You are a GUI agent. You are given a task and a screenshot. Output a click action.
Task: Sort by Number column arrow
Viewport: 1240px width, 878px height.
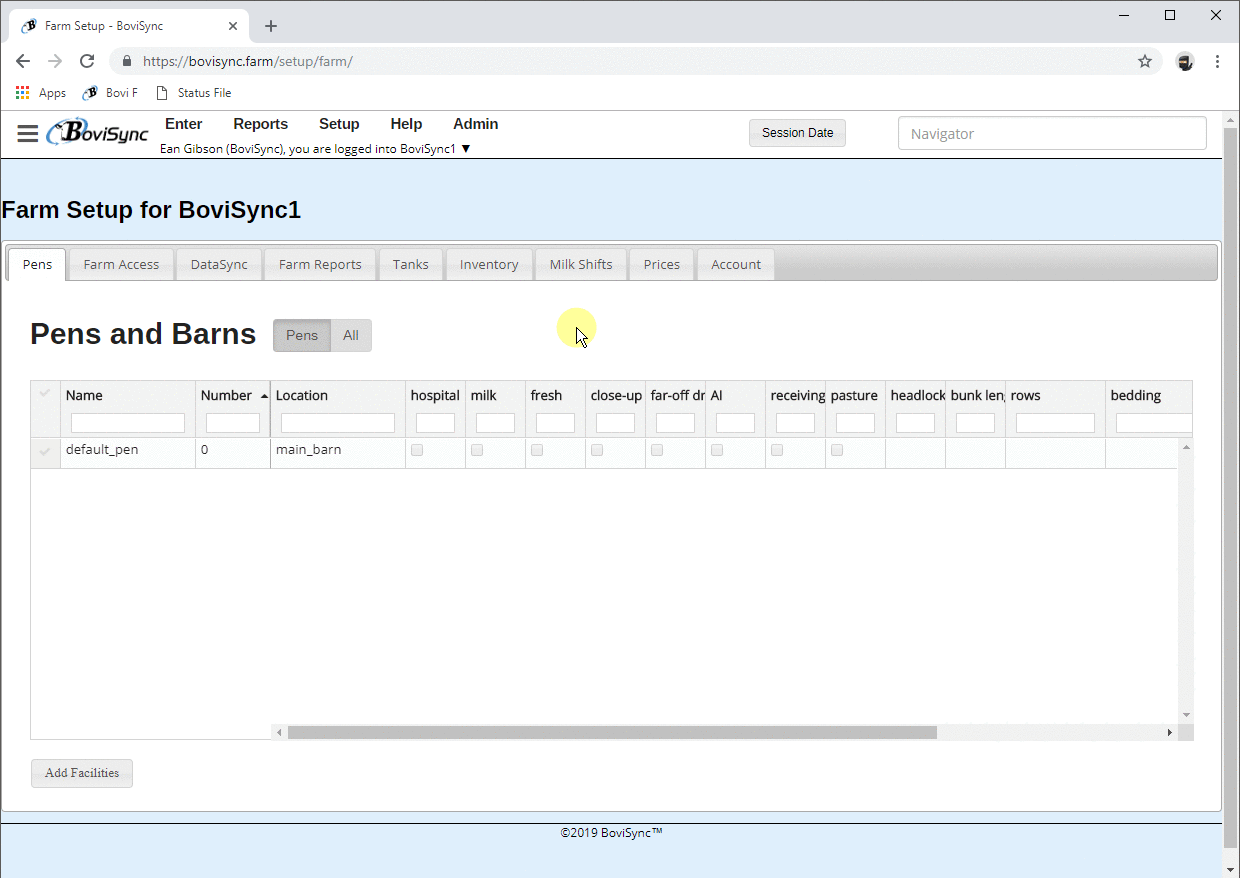tap(264, 396)
